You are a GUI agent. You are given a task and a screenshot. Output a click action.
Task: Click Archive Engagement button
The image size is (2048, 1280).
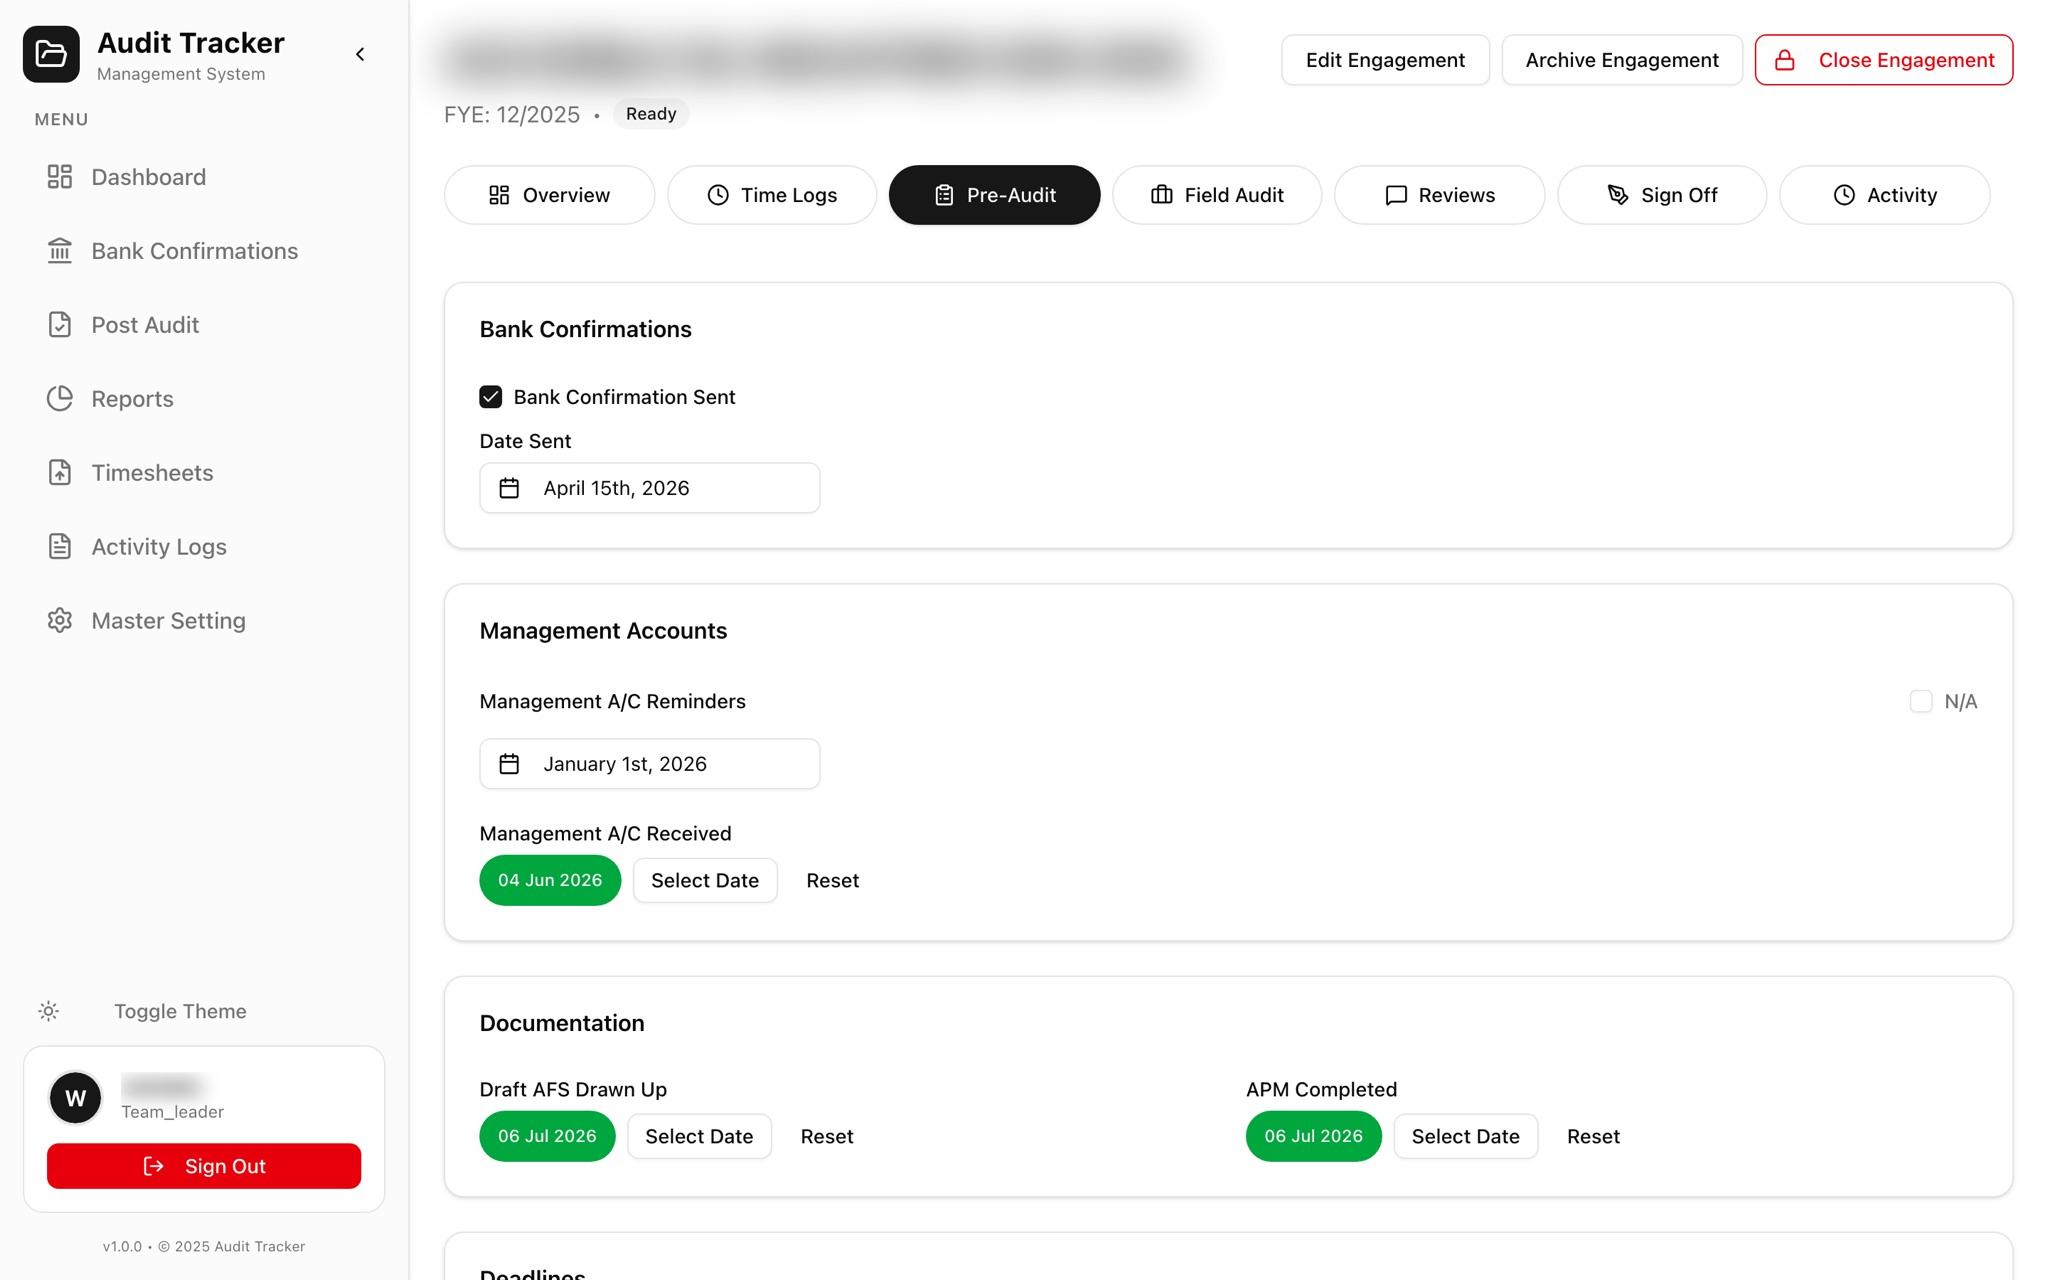tap(1622, 60)
